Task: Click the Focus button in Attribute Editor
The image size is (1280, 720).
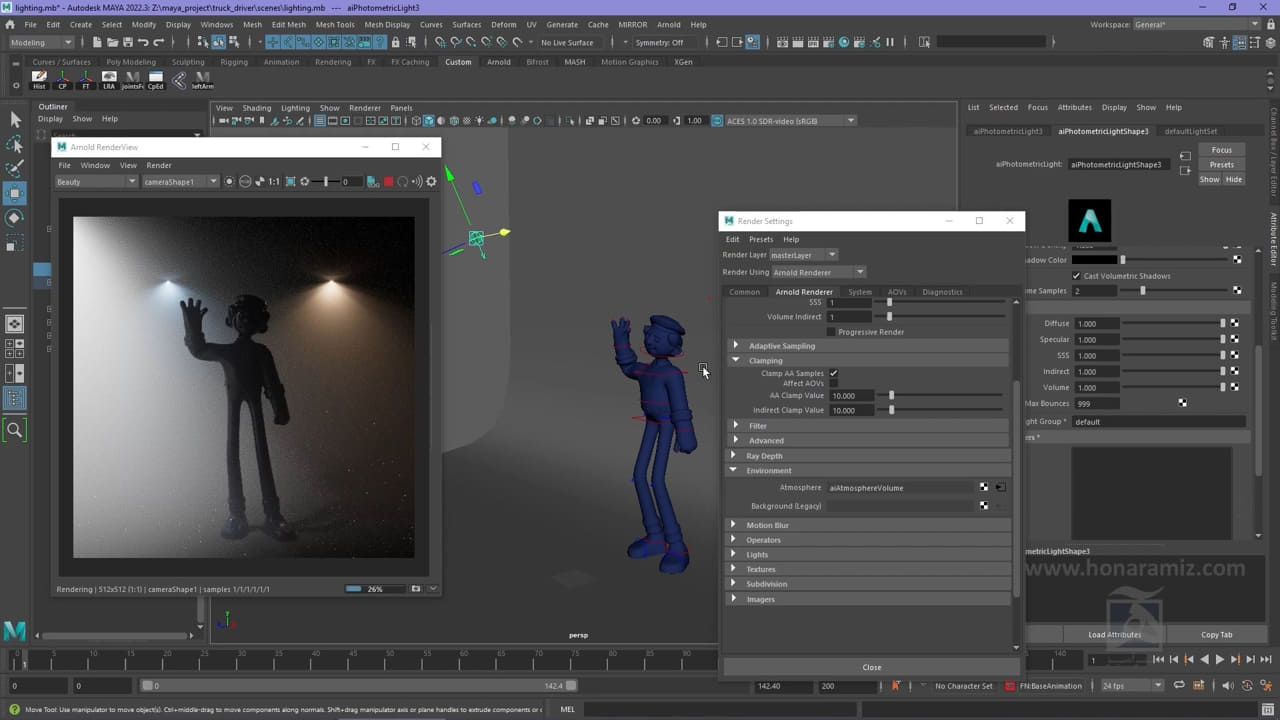Action: click(1222, 150)
